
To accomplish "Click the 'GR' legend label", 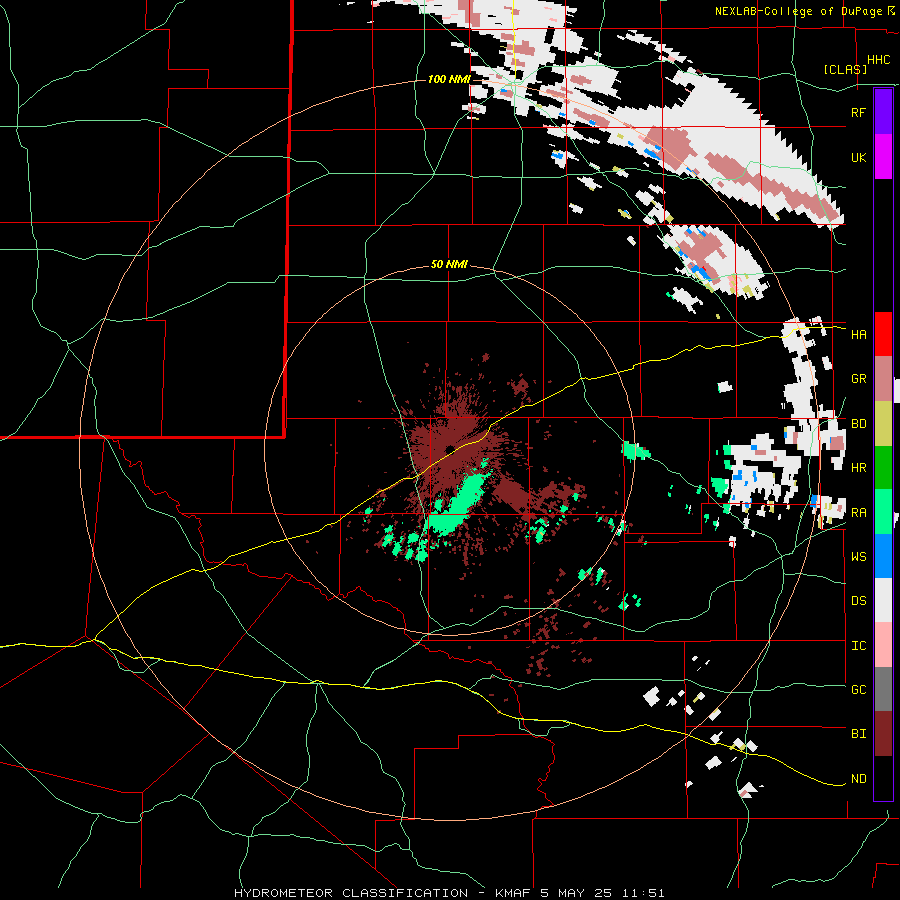I will click(x=858, y=379).
